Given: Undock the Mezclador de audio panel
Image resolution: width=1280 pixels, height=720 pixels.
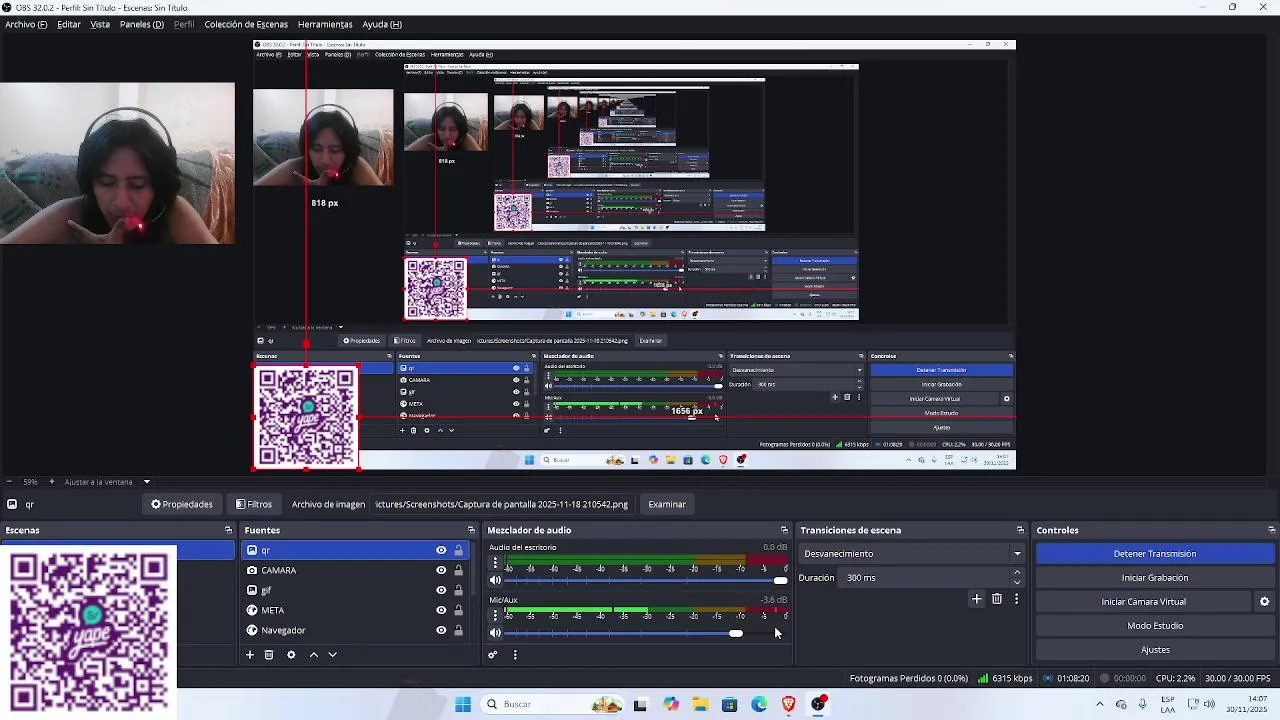Looking at the screenshot, I should [x=784, y=530].
